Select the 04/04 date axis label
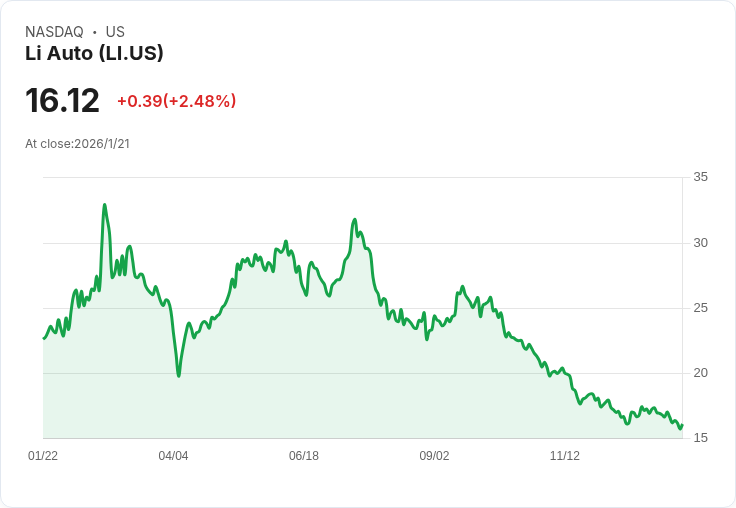The image size is (736, 508). click(x=173, y=456)
